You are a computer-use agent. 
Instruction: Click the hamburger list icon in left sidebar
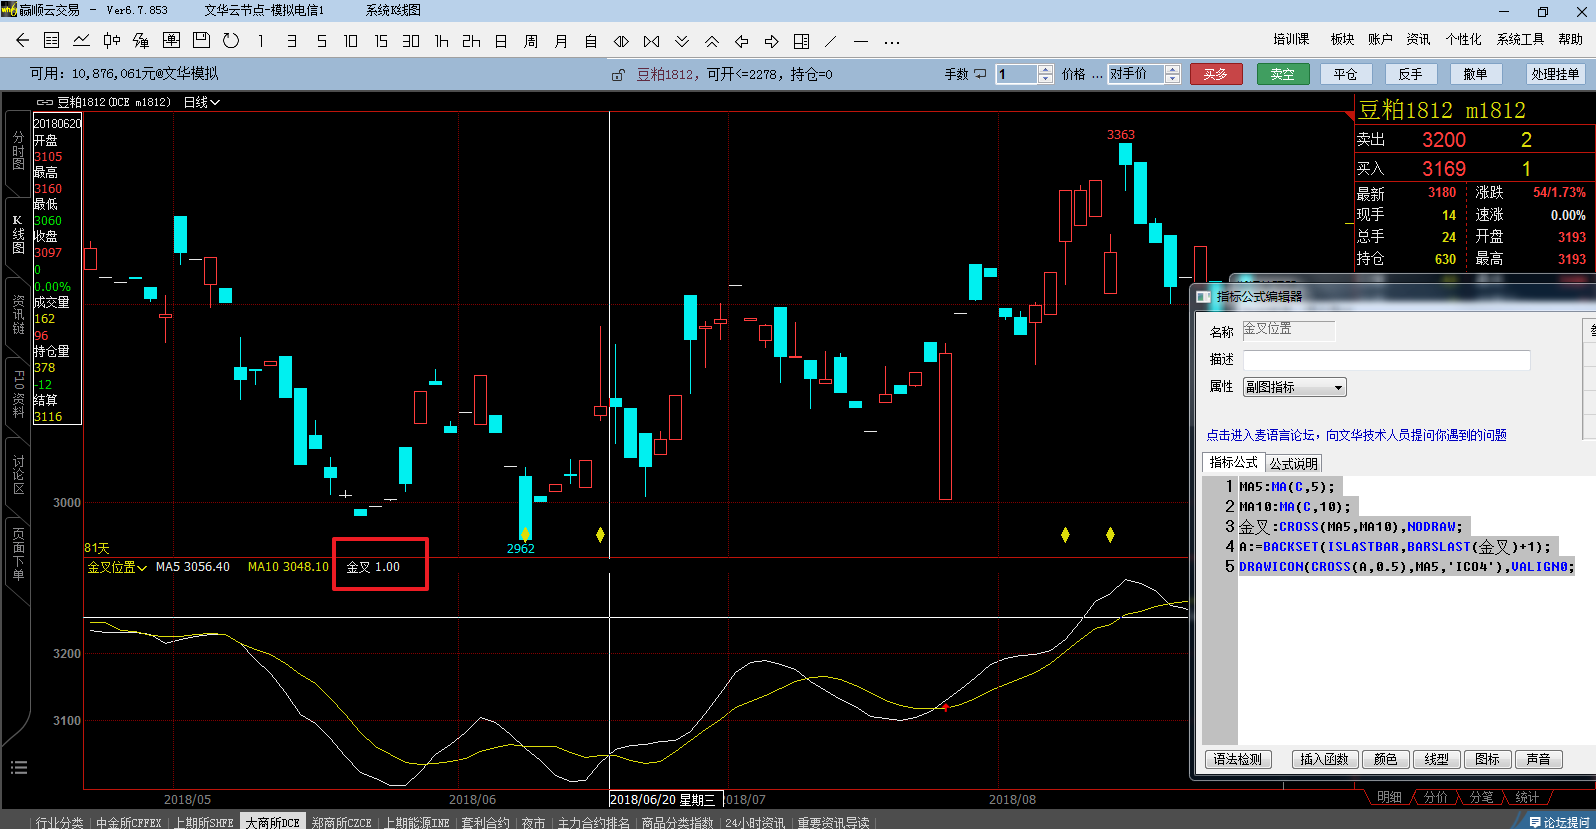(18, 768)
